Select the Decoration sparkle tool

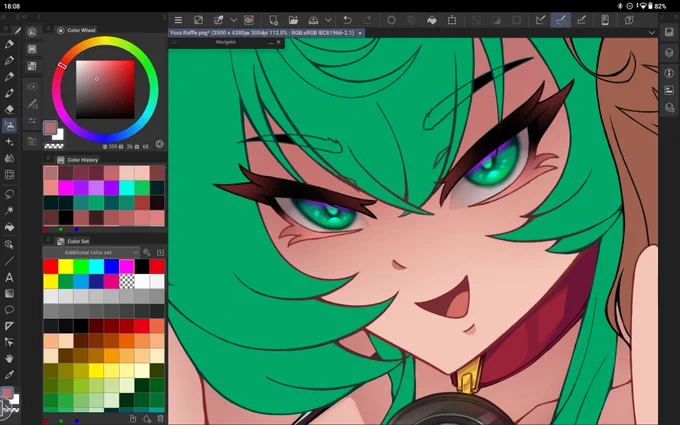click(x=9, y=142)
